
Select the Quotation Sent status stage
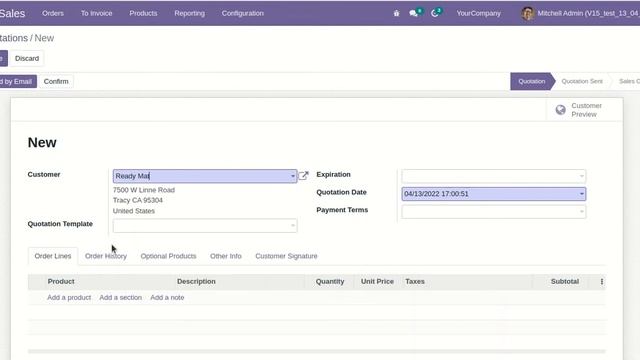(x=582, y=81)
